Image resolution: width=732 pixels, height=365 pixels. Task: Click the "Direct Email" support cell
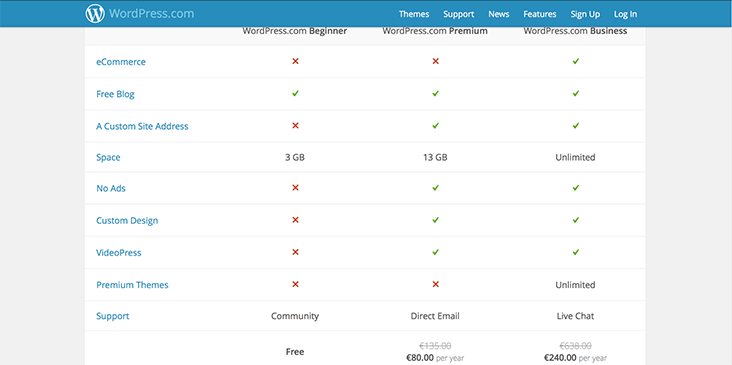coord(435,316)
